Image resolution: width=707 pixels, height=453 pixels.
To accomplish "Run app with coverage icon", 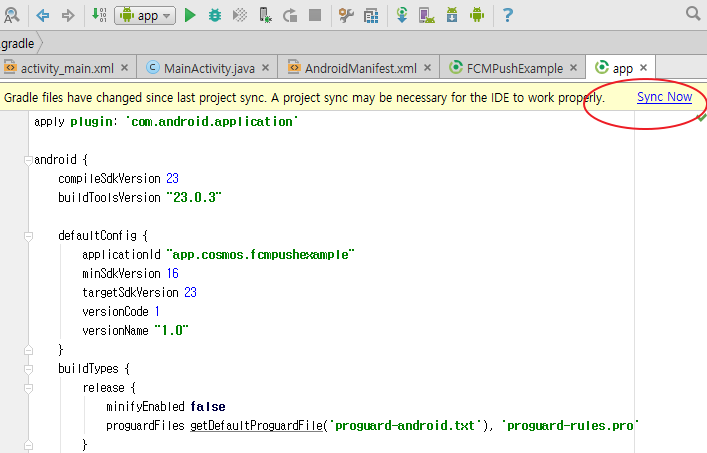I will click(x=240, y=16).
